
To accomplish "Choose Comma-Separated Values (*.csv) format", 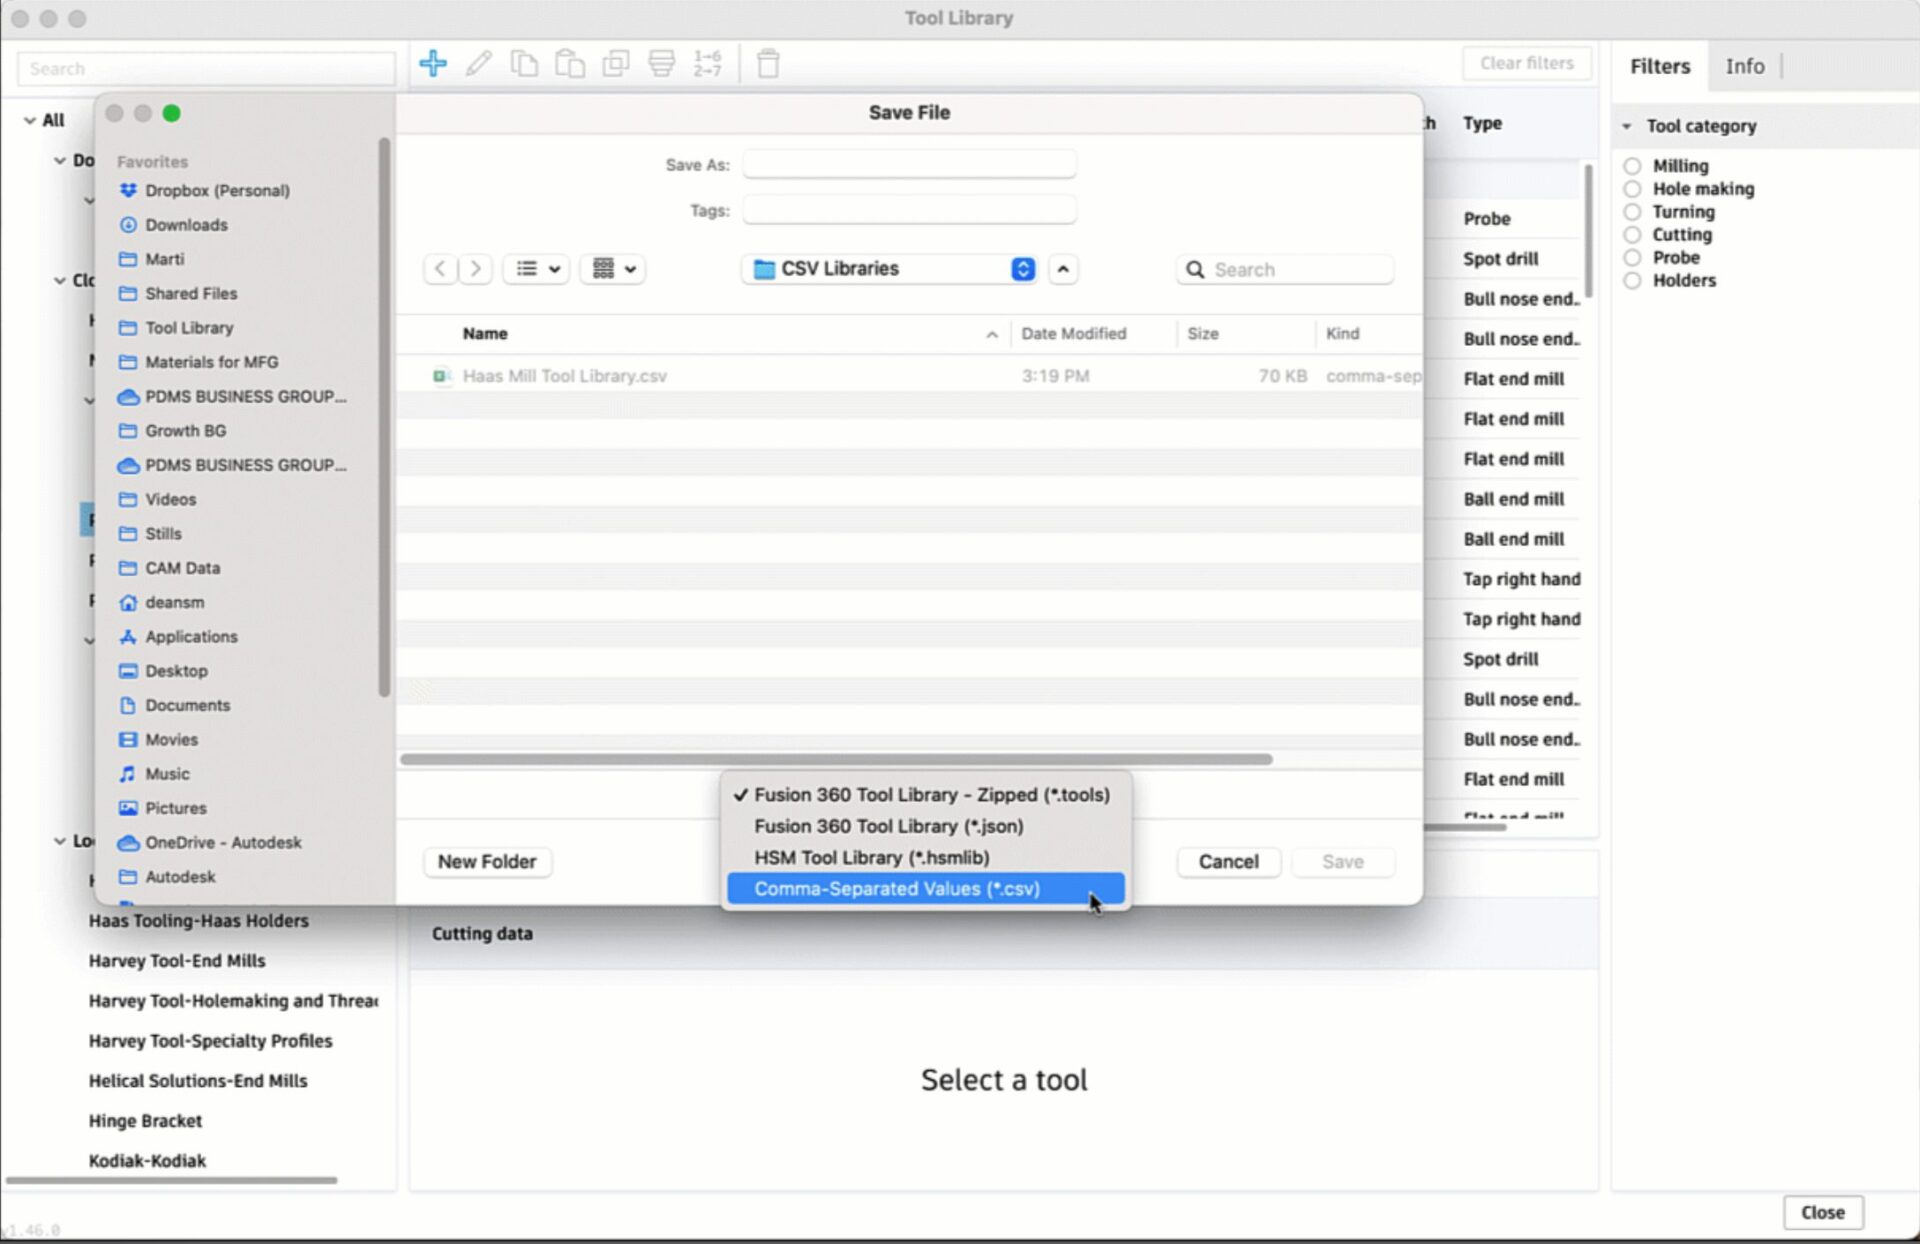I will [x=896, y=889].
